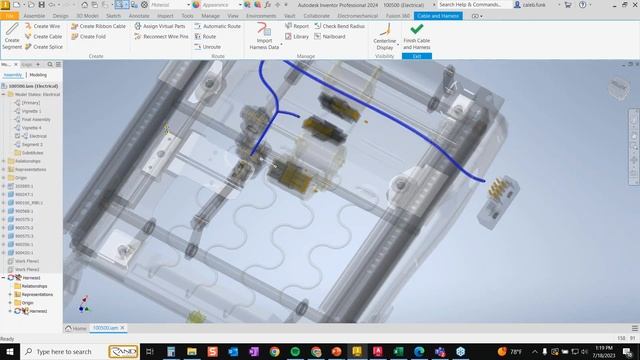
Task: Open Chrome from the taskbar
Action: (274, 351)
